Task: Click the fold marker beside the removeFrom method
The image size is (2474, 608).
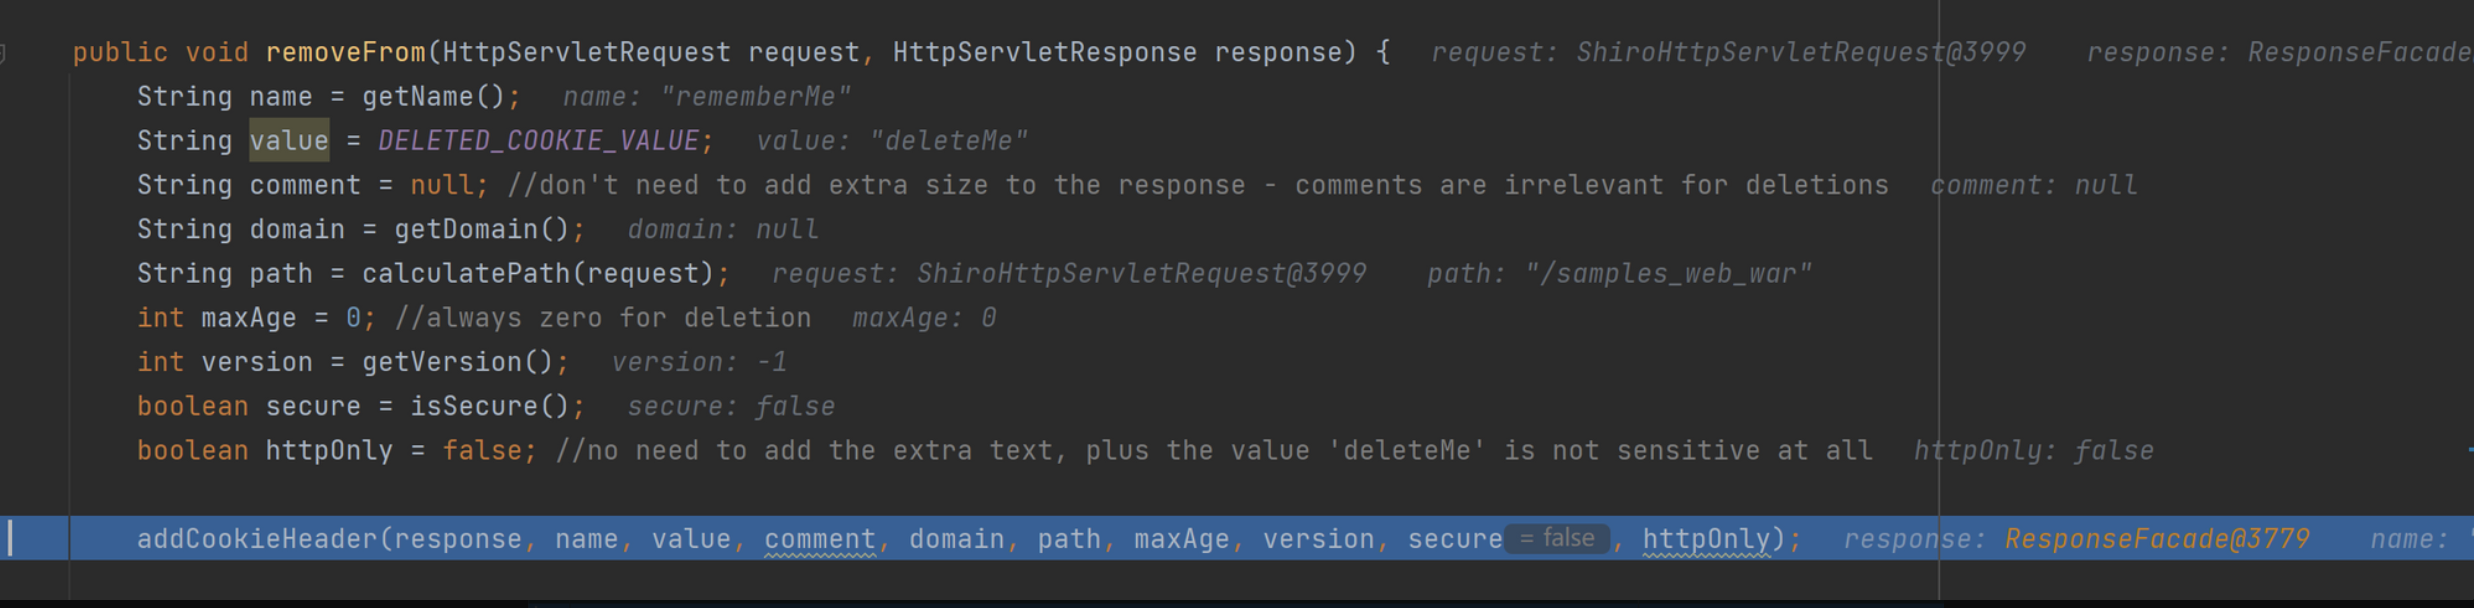Action: (x=3, y=53)
